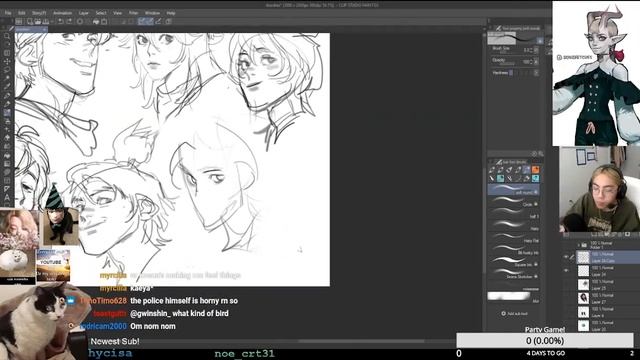Select the Pen tool in left toolbar
Screen dimensions: 640x360
pos(7,96)
